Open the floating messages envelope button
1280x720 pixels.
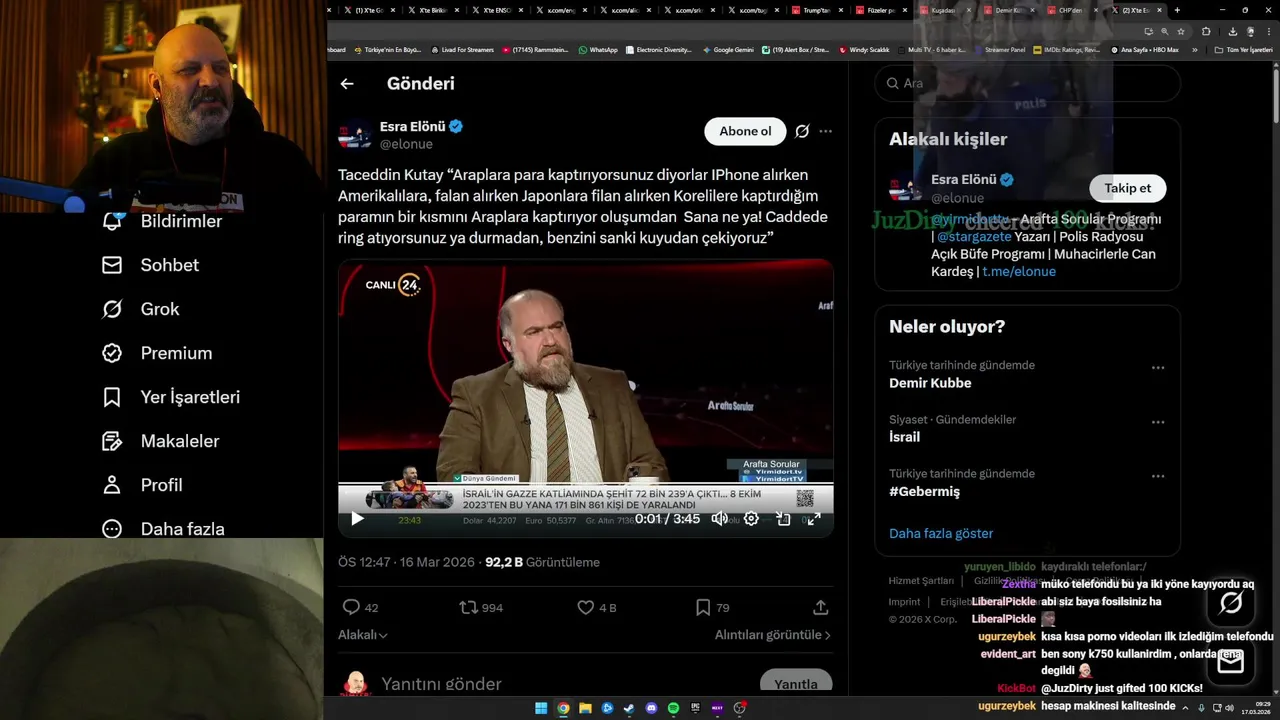click(x=1230, y=662)
